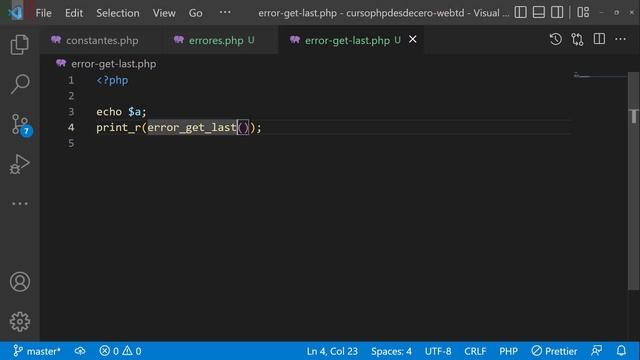Screen dimensions: 640x360
Task: Click Ln 4, Col 23 status entry
Action: pyautogui.click(x=332, y=351)
